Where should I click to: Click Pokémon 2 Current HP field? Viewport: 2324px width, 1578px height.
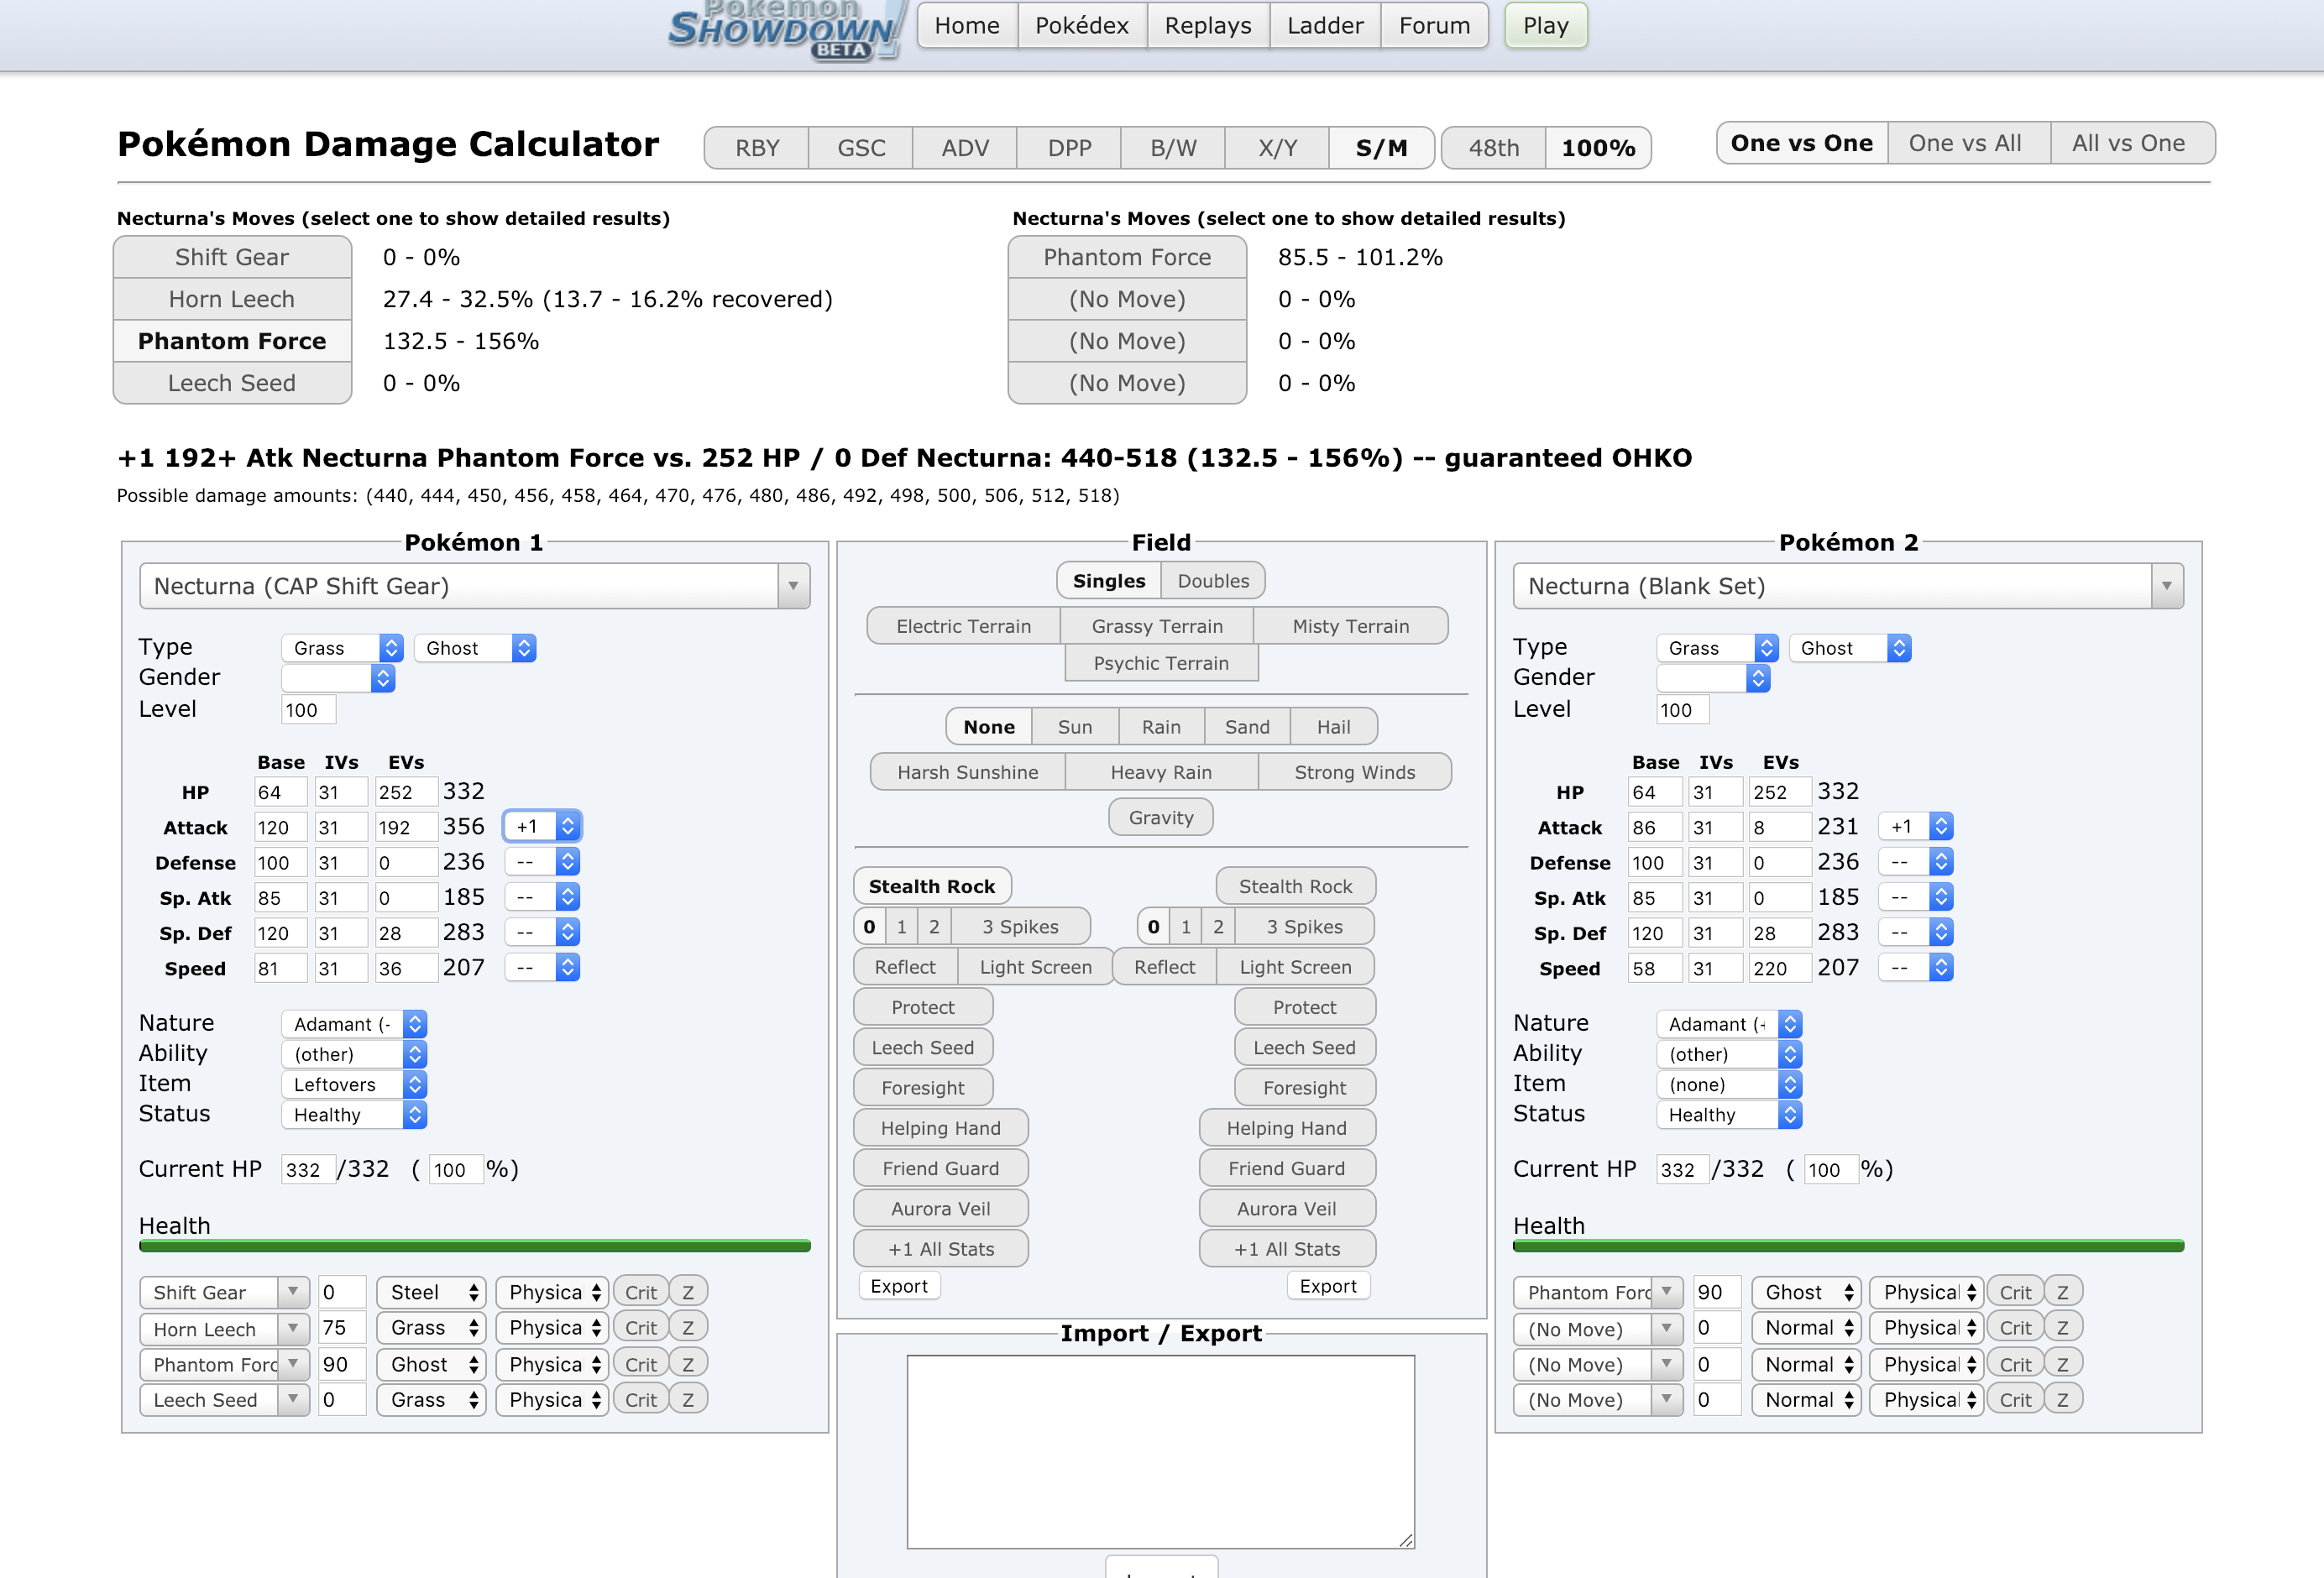click(x=1683, y=1169)
